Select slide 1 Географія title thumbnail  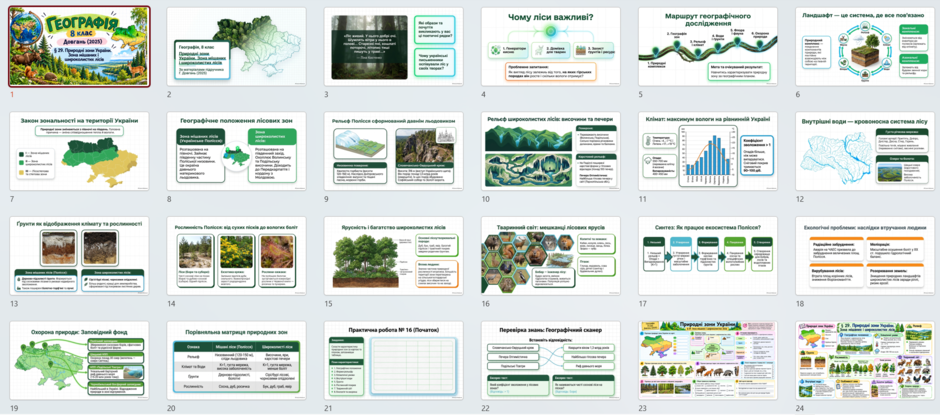(79, 46)
